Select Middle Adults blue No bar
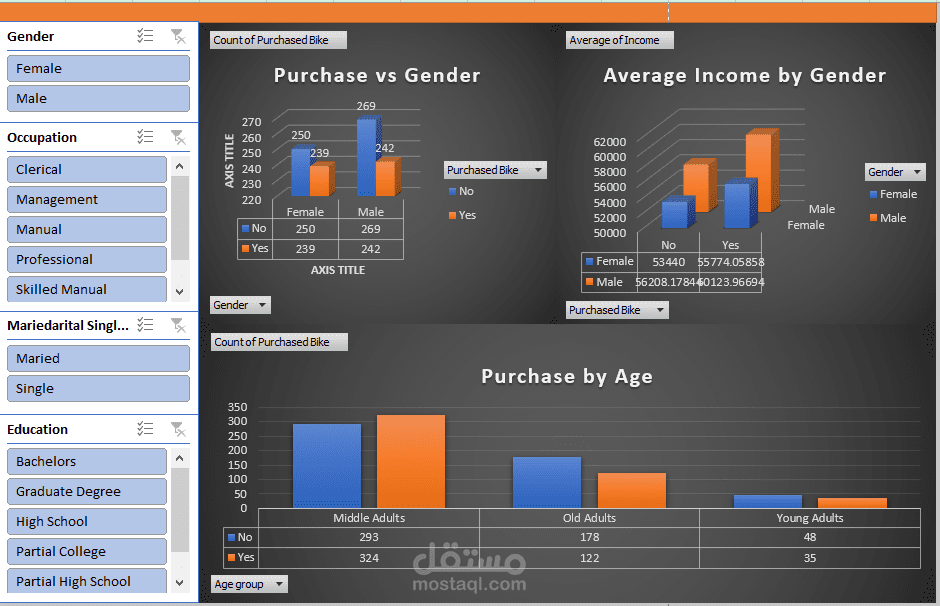The height and width of the screenshot is (606, 940). pos(327,466)
